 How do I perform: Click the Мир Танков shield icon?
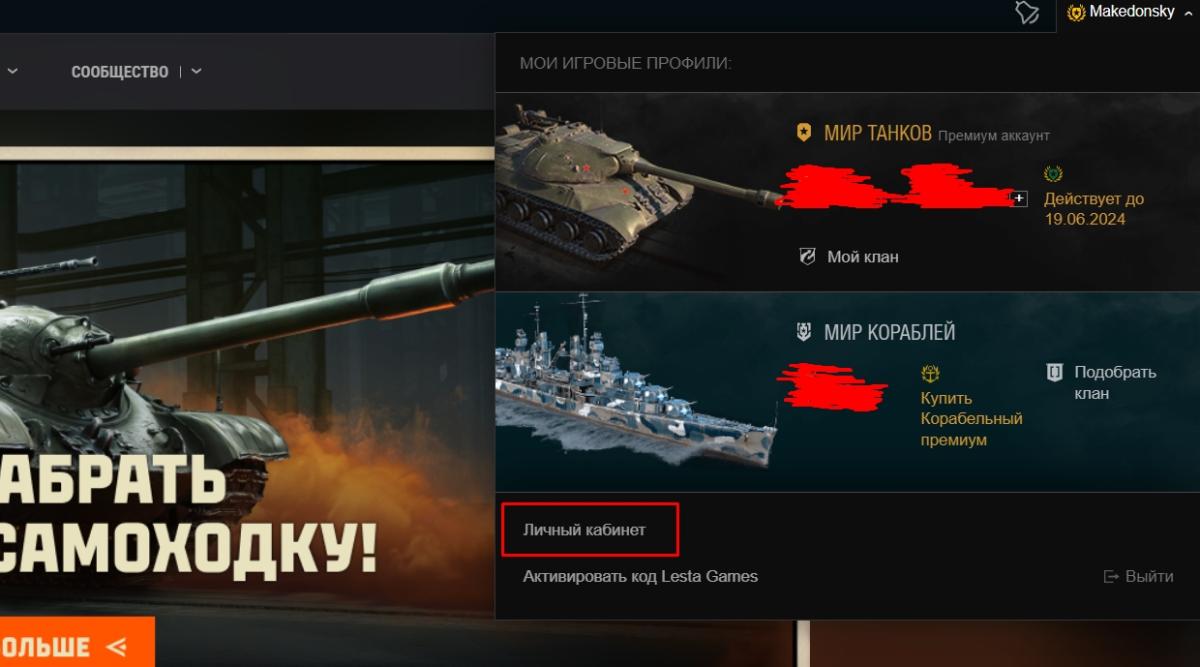[803, 133]
